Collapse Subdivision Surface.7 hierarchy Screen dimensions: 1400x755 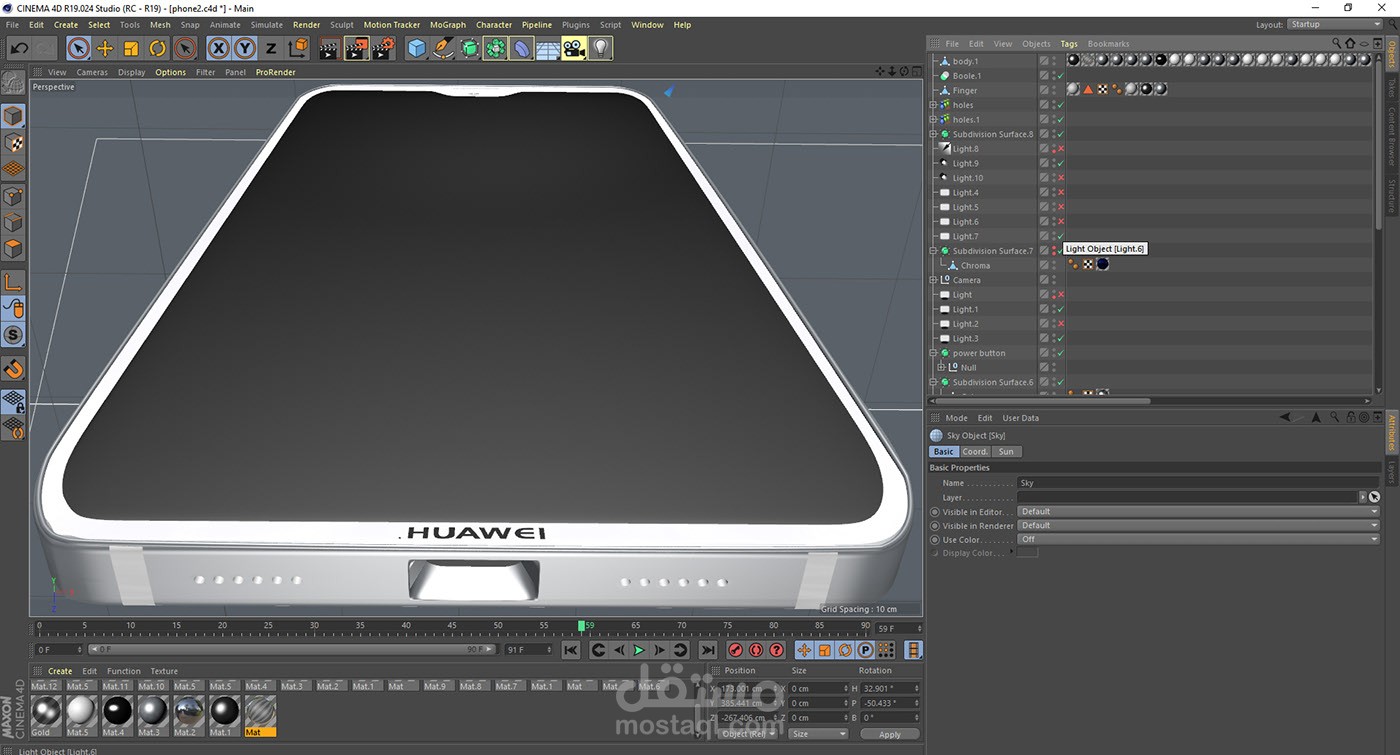(934, 251)
